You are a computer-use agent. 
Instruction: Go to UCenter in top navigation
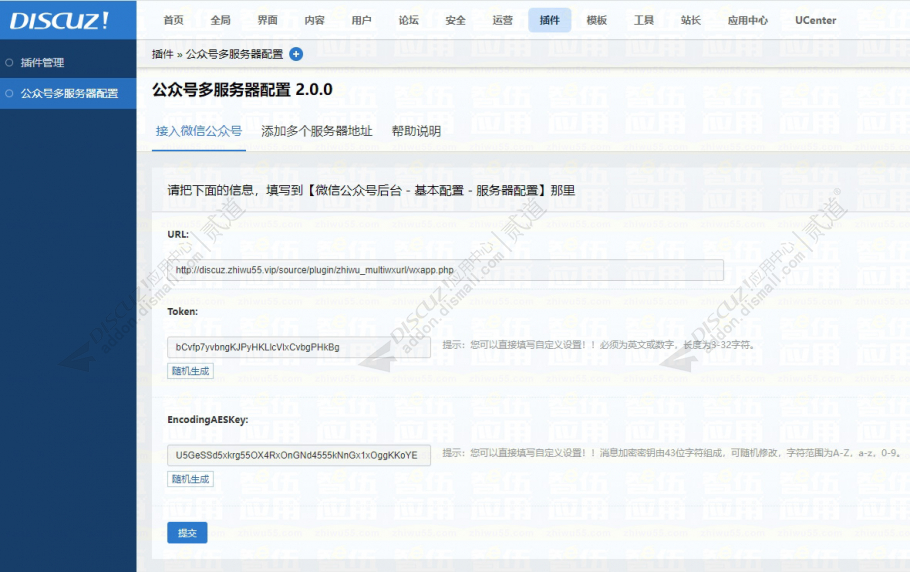[815, 20]
